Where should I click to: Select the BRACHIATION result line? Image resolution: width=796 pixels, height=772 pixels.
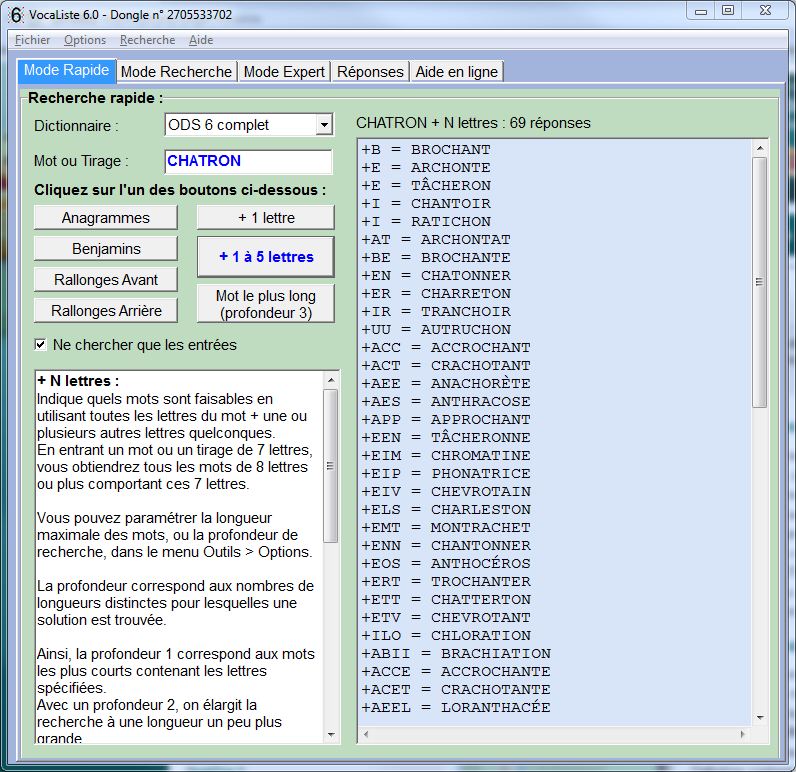pos(456,654)
